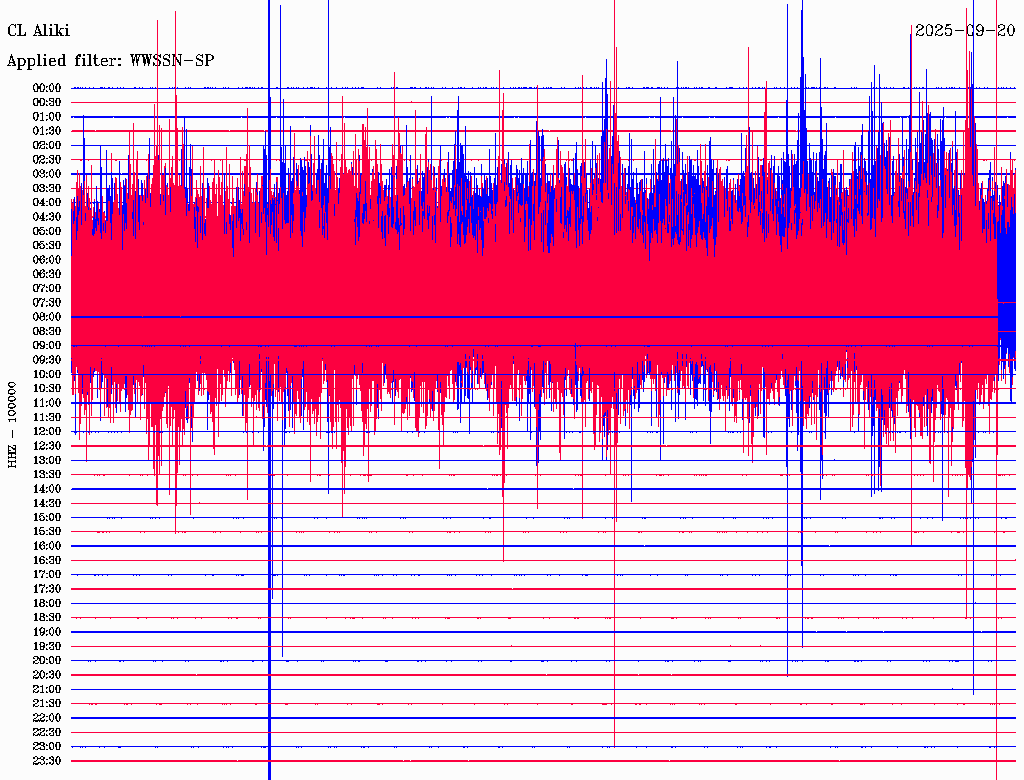Click the 17:00 time label

[x=47, y=575]
